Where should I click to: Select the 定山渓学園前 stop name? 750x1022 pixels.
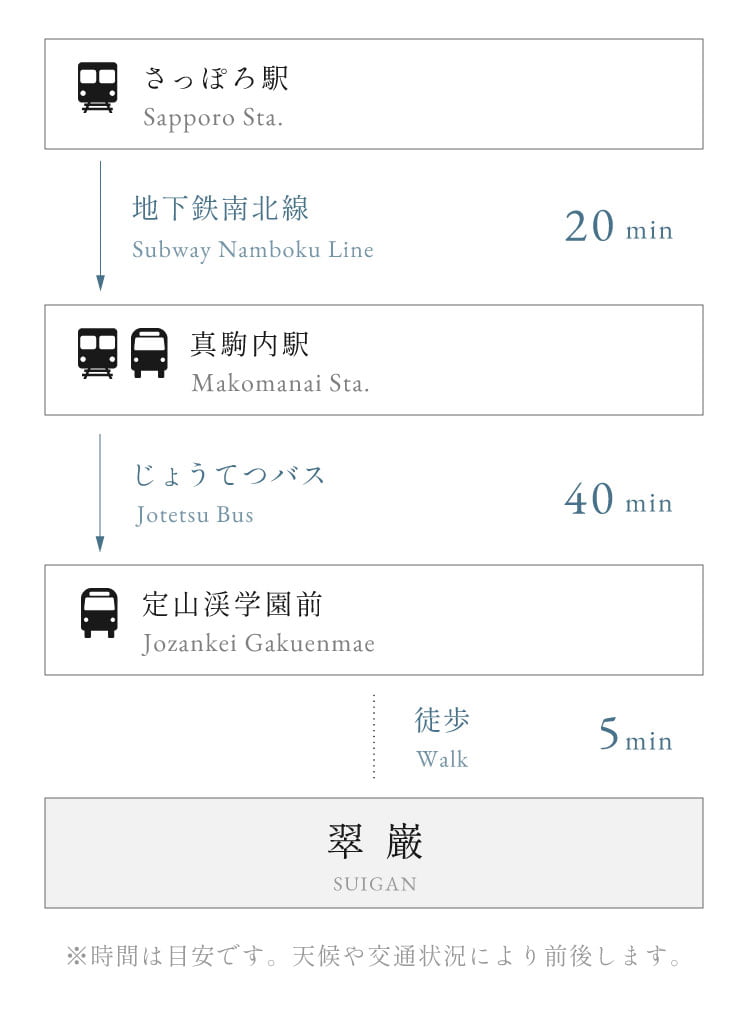coord(233,604)
